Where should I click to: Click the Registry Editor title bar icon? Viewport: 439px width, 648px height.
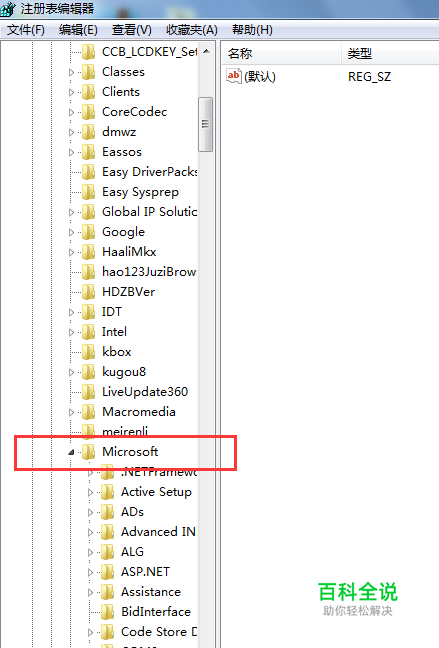point(8,8)
